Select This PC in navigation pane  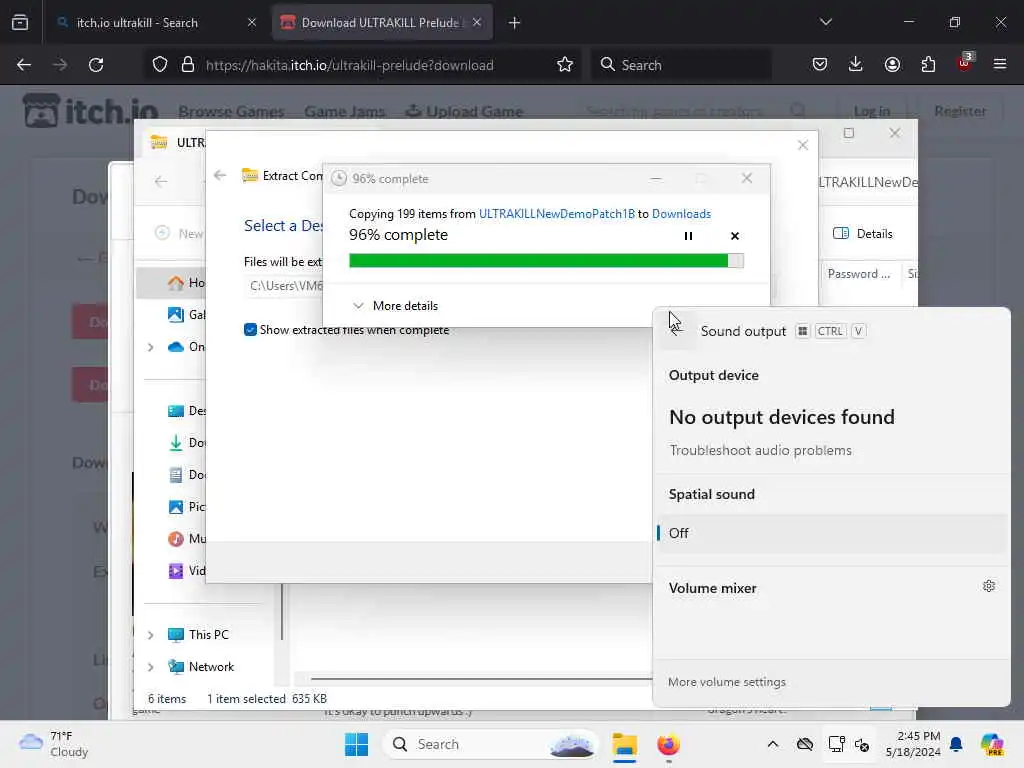pyautogui.click(x=198, y=635)
